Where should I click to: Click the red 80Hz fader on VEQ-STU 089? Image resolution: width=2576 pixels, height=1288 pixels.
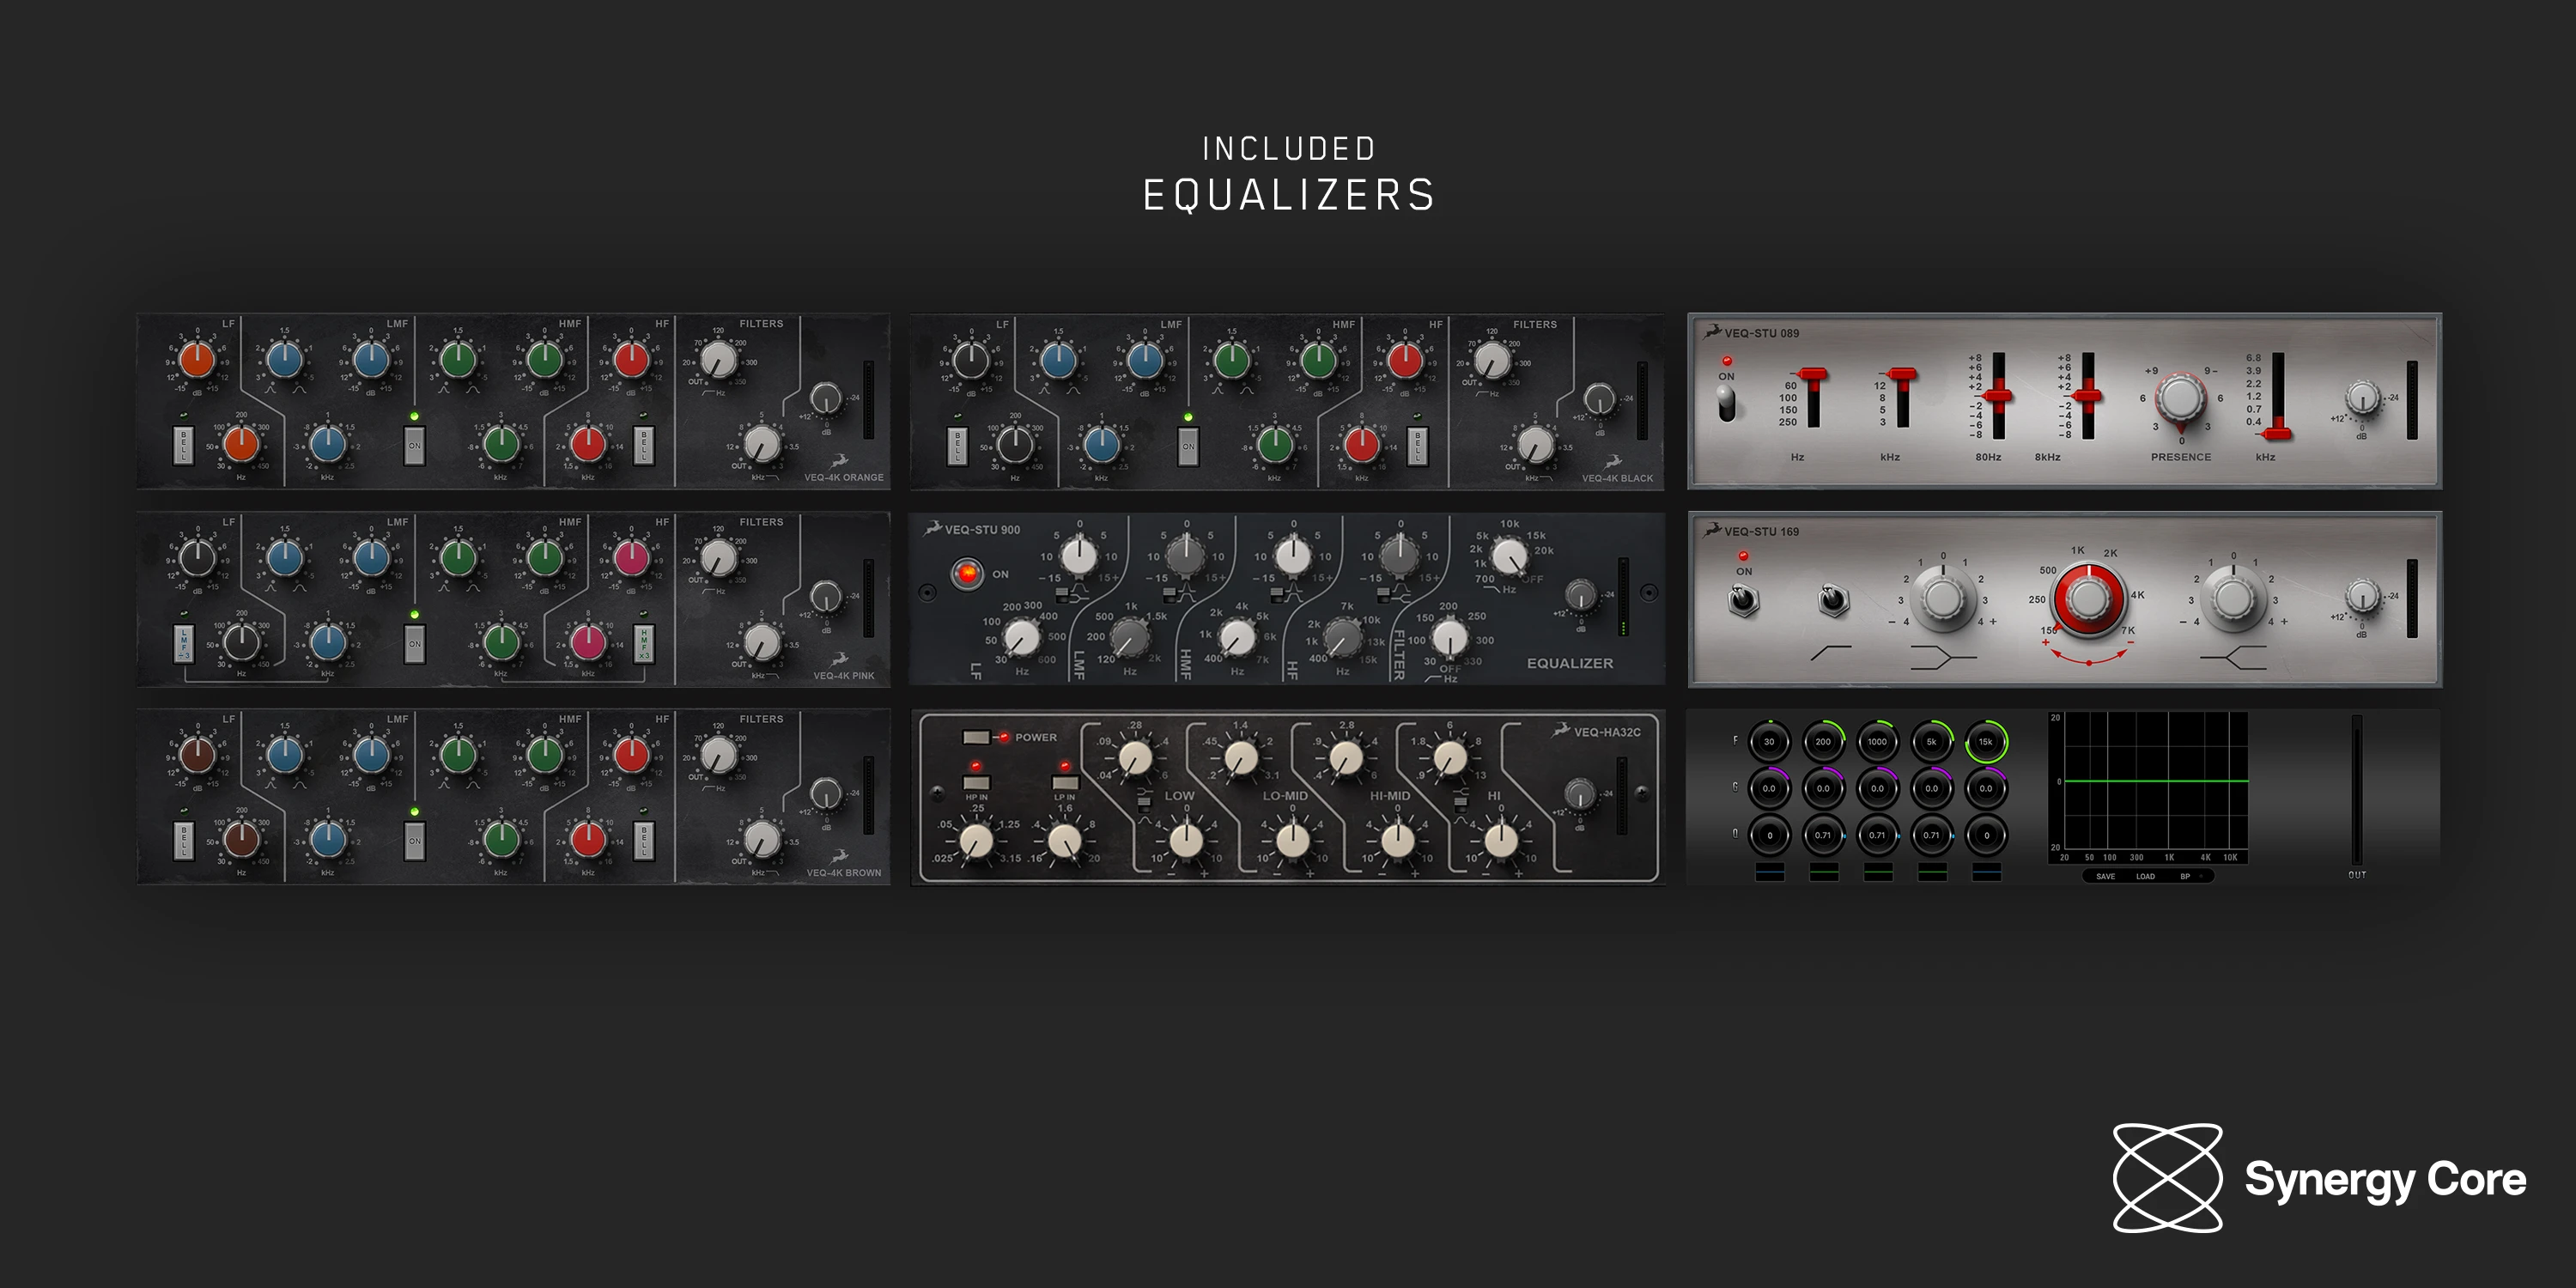(1998, 397)
